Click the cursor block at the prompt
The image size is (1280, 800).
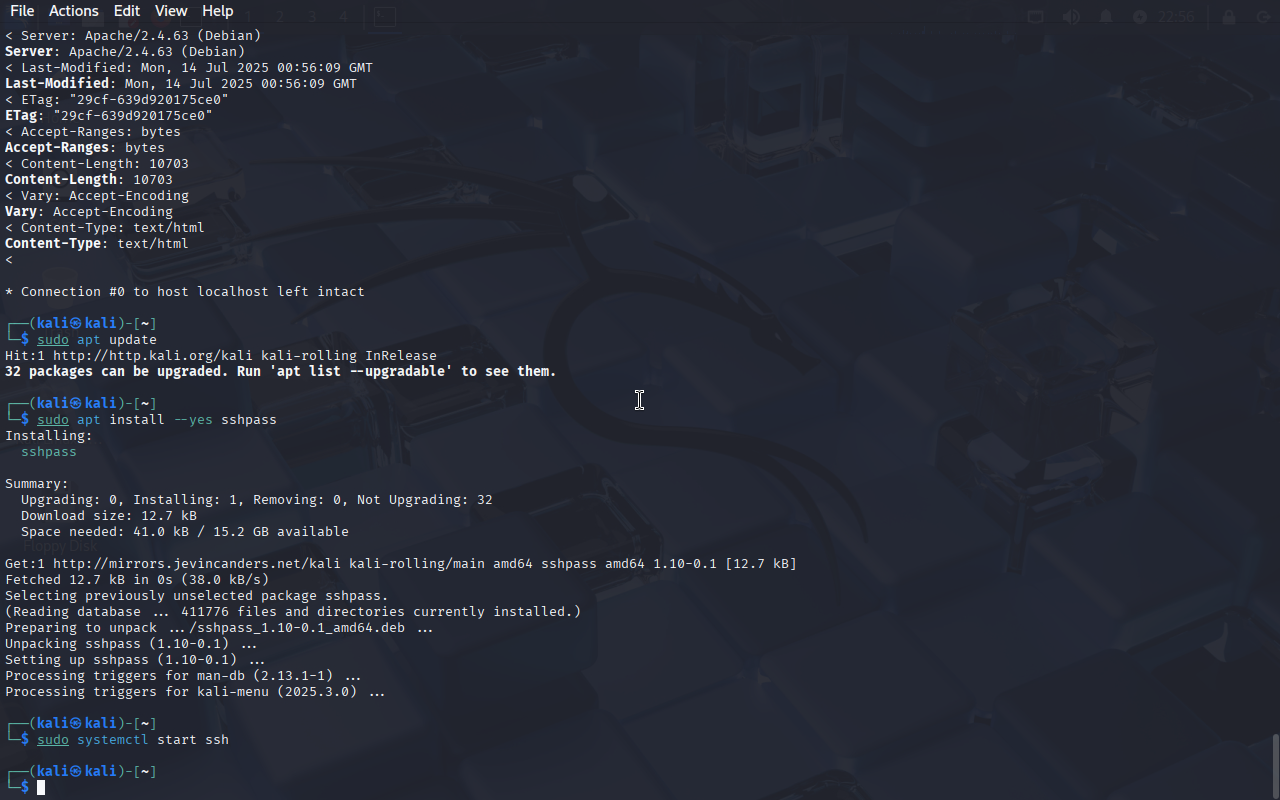tap(41, 788)
